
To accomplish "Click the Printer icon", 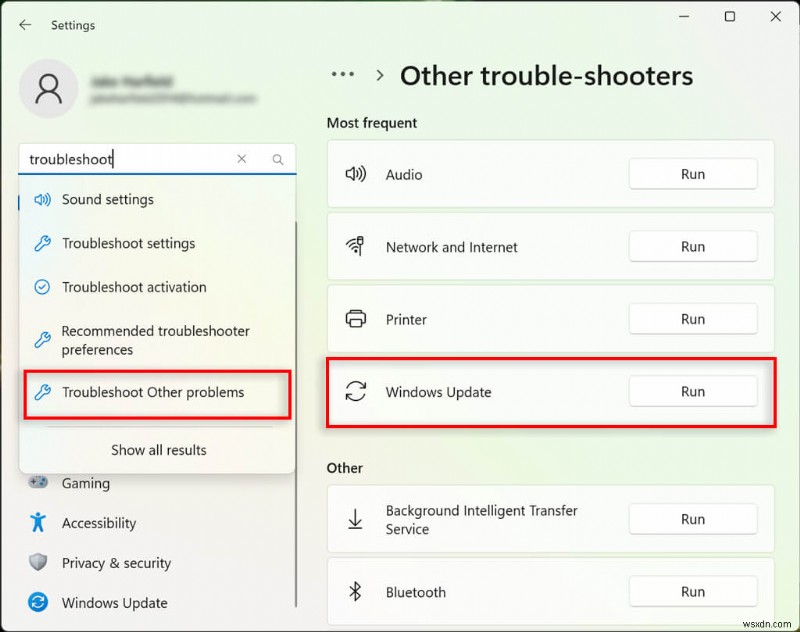I will pos(356,319).
